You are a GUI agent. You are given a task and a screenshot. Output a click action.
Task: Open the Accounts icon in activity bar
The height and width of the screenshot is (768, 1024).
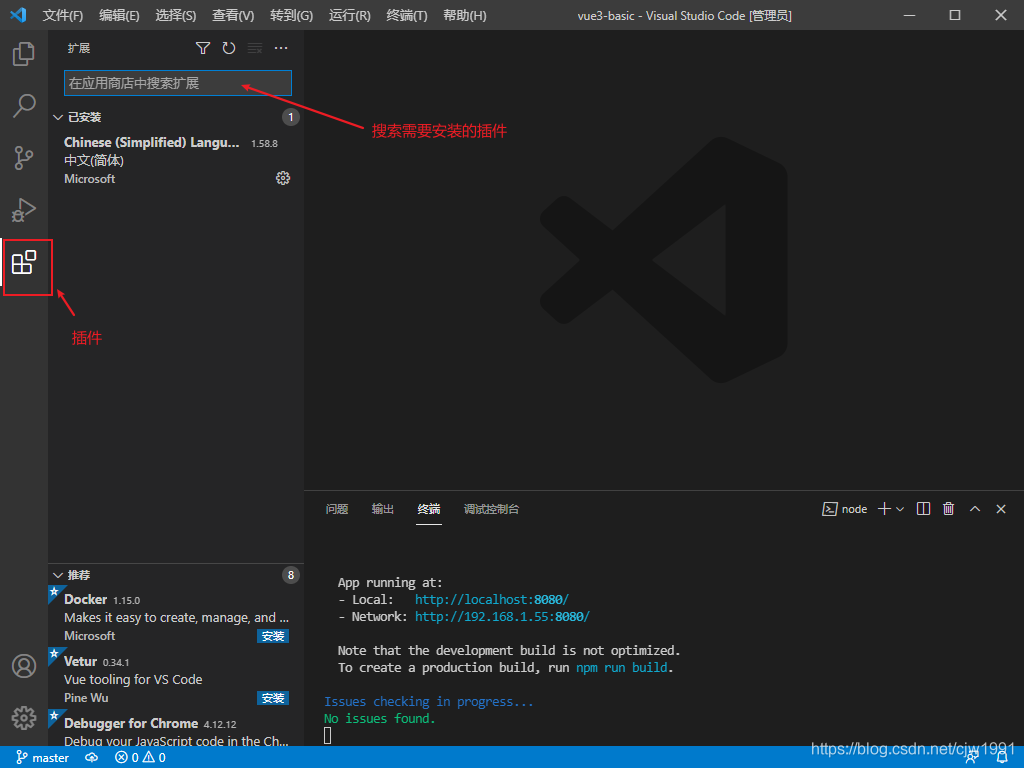[24, 666]
